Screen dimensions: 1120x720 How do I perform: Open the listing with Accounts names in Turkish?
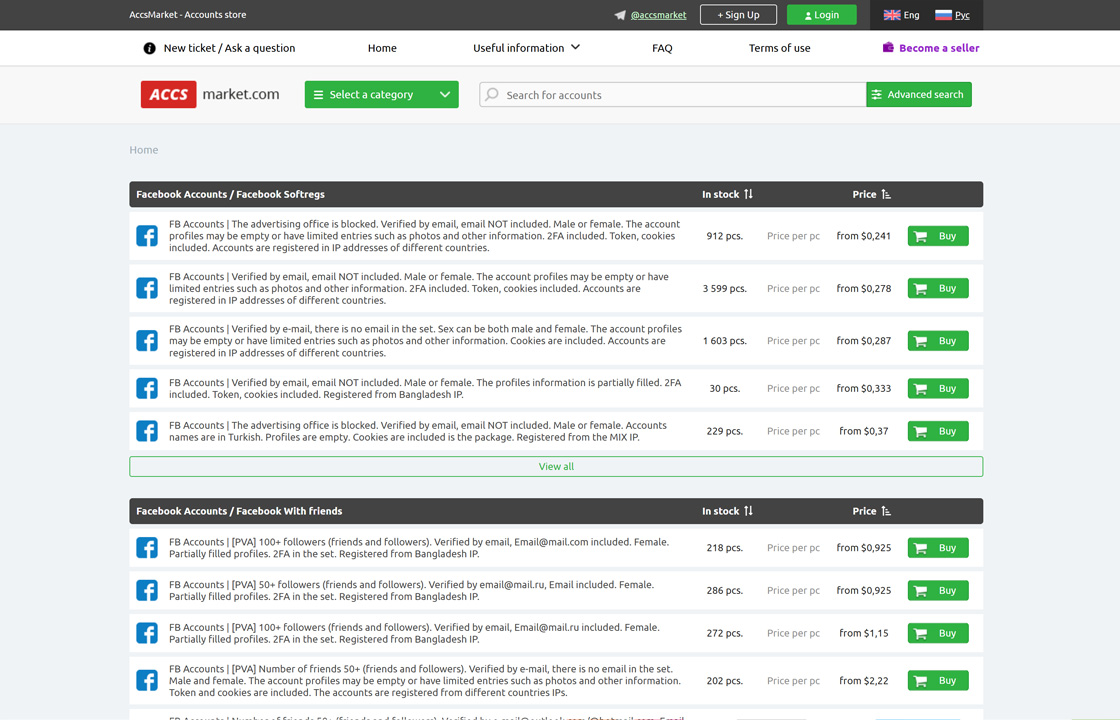[418, 431]
